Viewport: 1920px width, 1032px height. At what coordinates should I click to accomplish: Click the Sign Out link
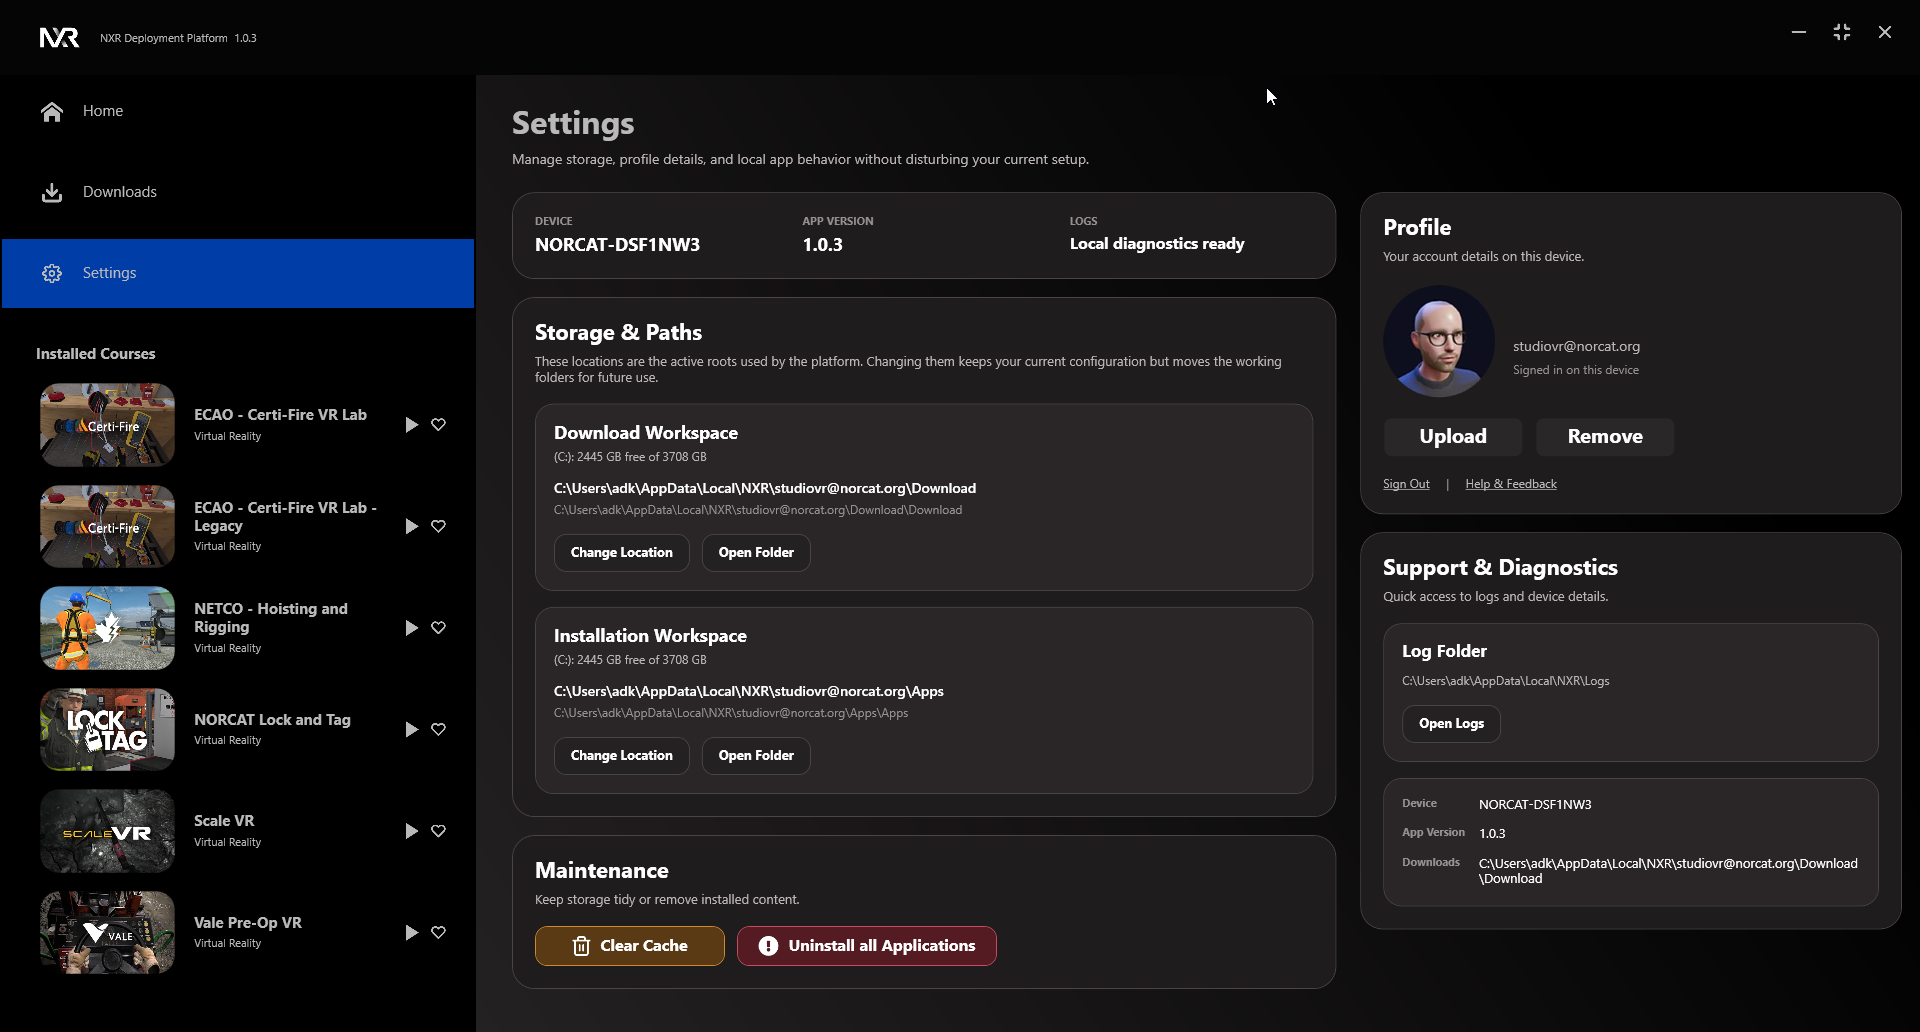click(x=1405, y=484)
